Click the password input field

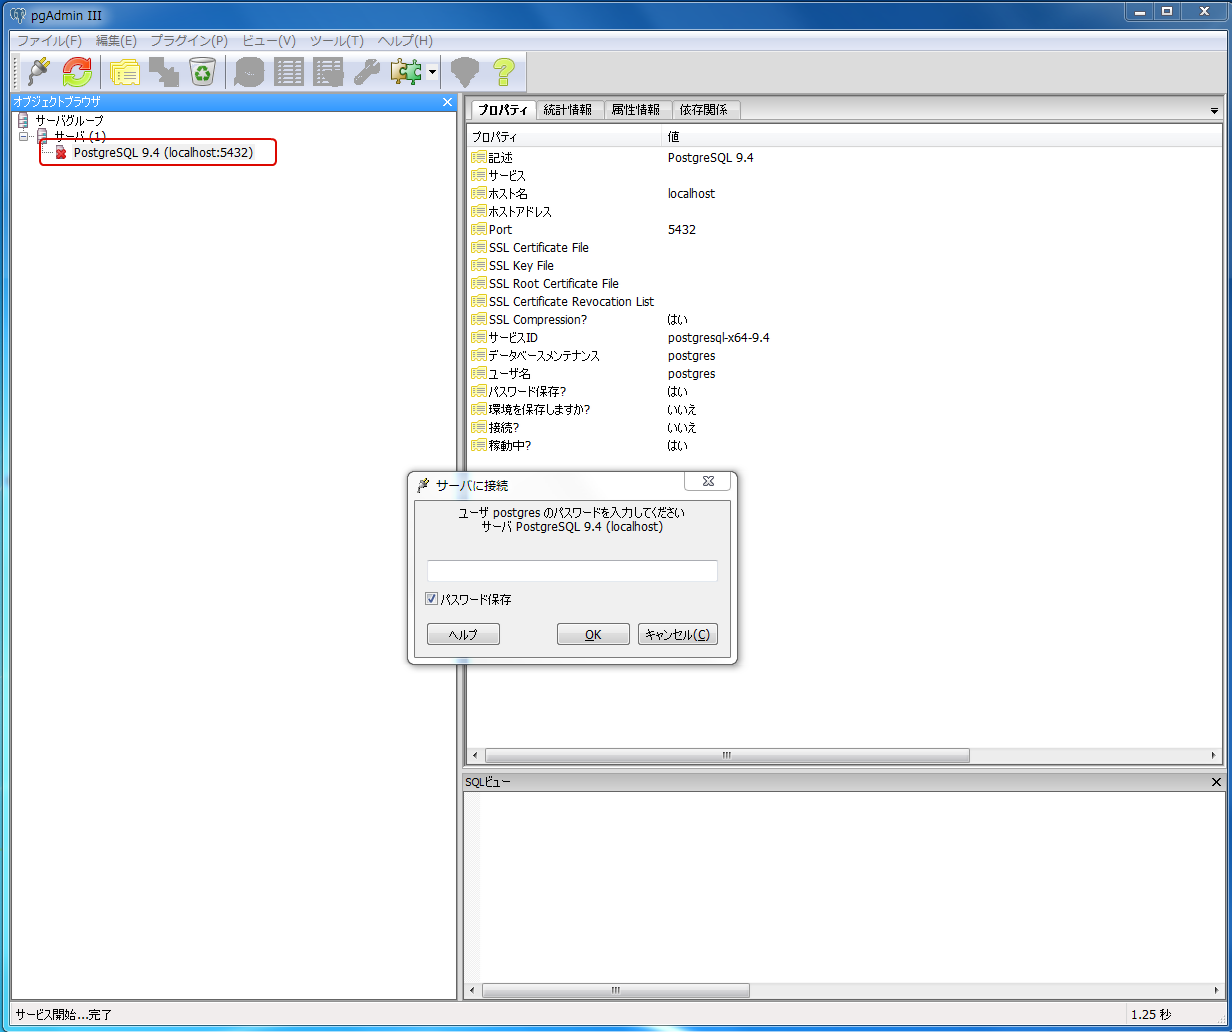(572, 571)
